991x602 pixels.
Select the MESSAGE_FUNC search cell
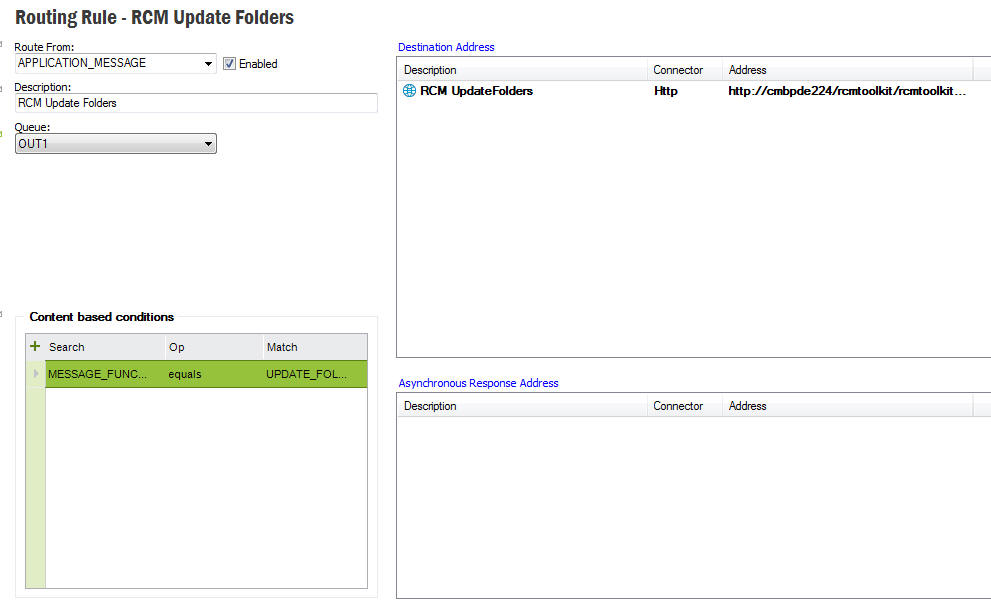pyautogui.click(x=98, y=374)
